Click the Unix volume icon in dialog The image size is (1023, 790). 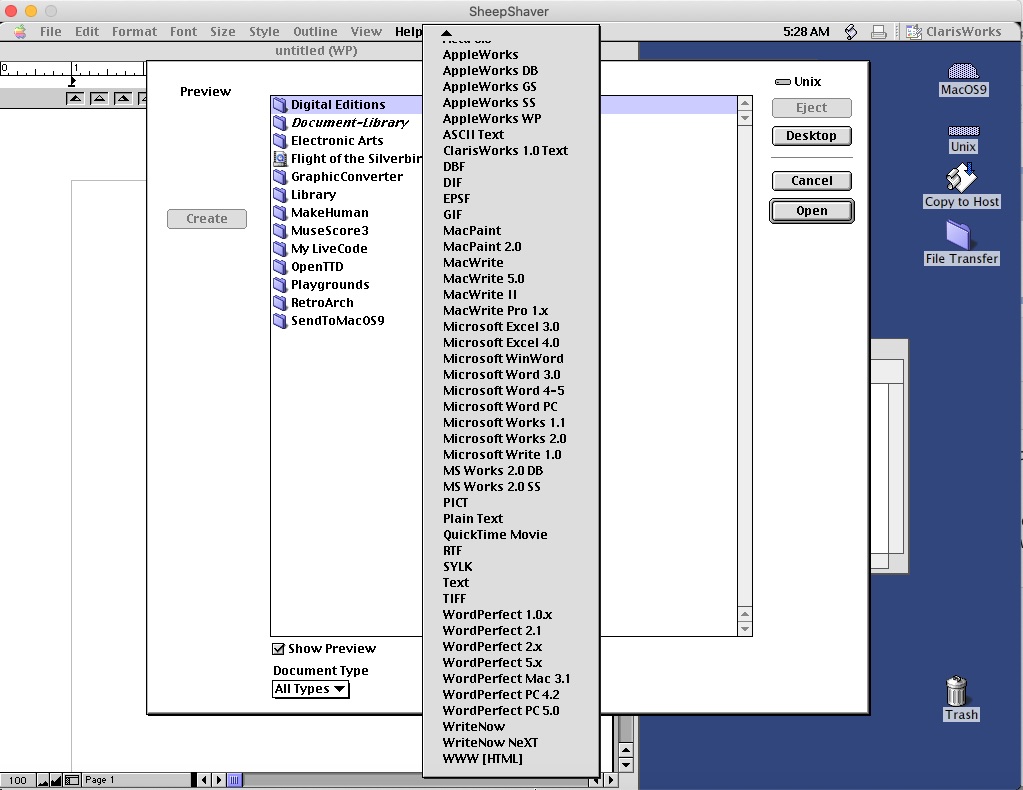point(782,82)
